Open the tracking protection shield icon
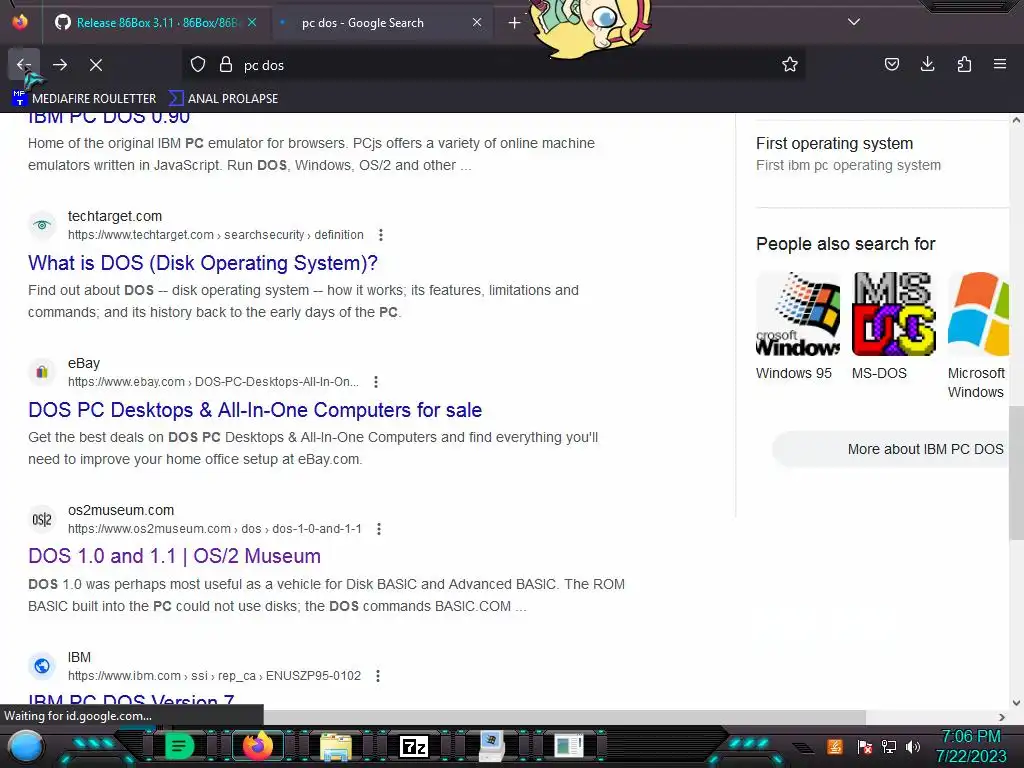The image size is (1024, 768). point(198,65)
